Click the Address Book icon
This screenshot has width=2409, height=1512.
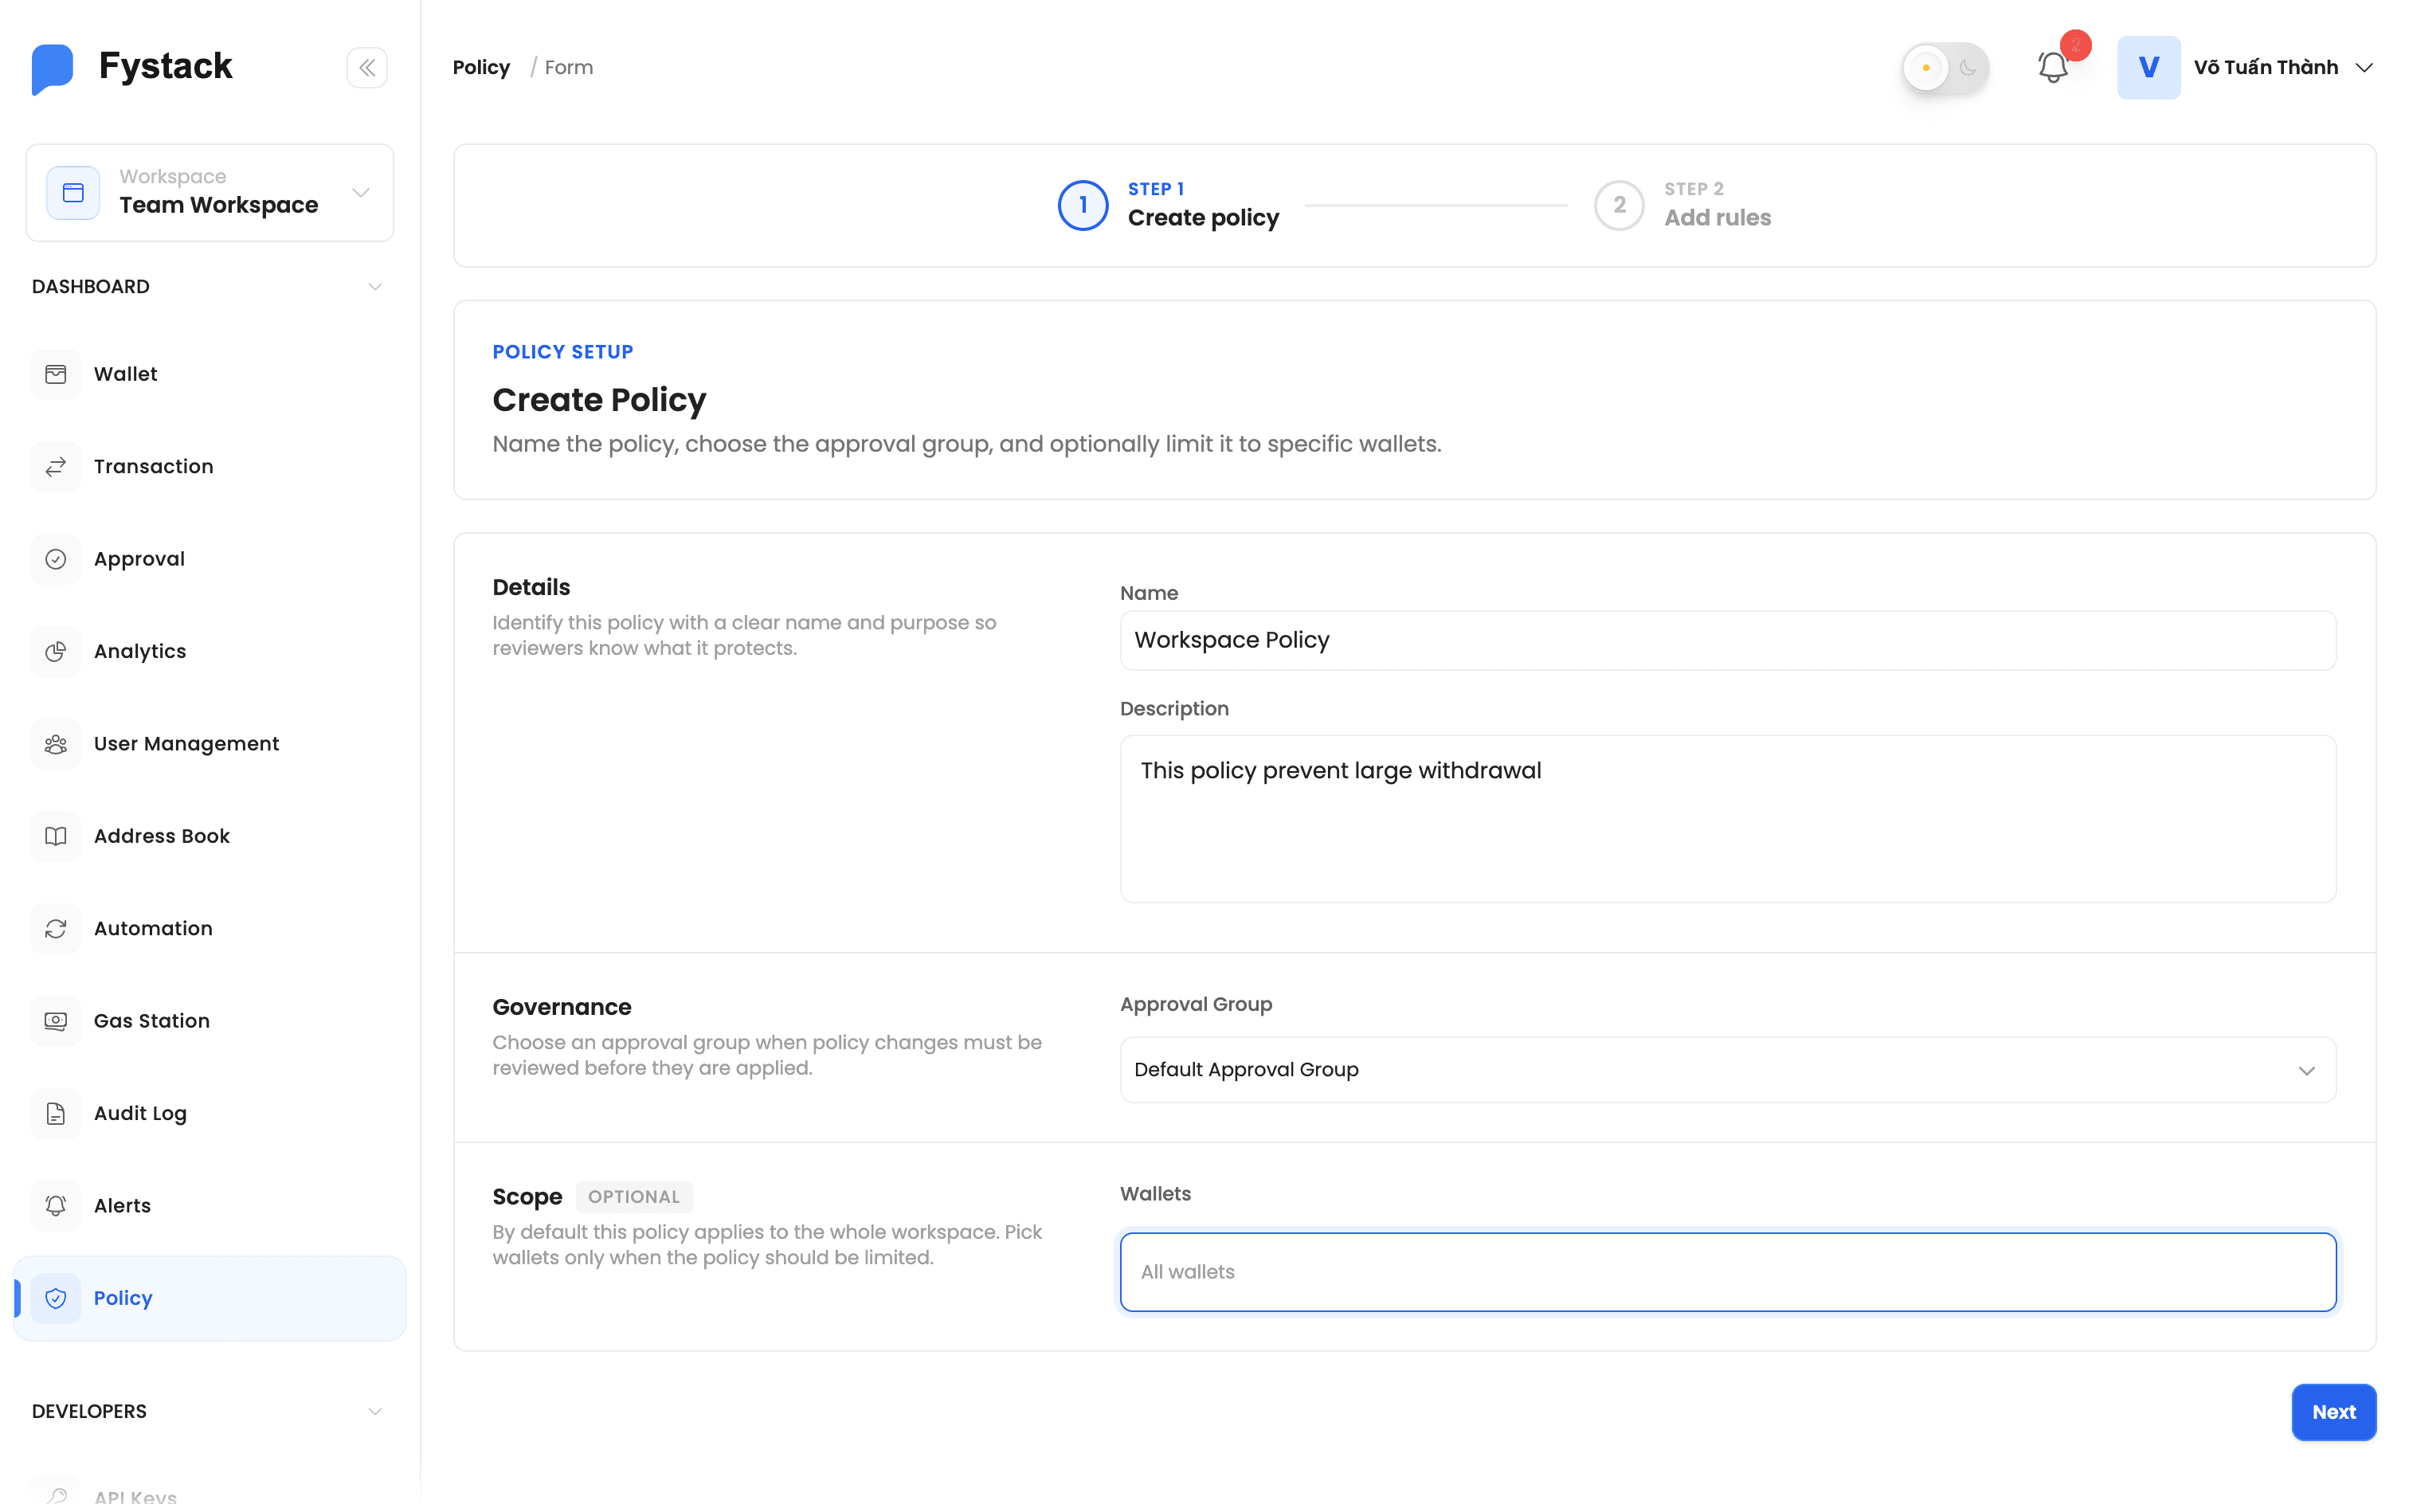(56, 836)
